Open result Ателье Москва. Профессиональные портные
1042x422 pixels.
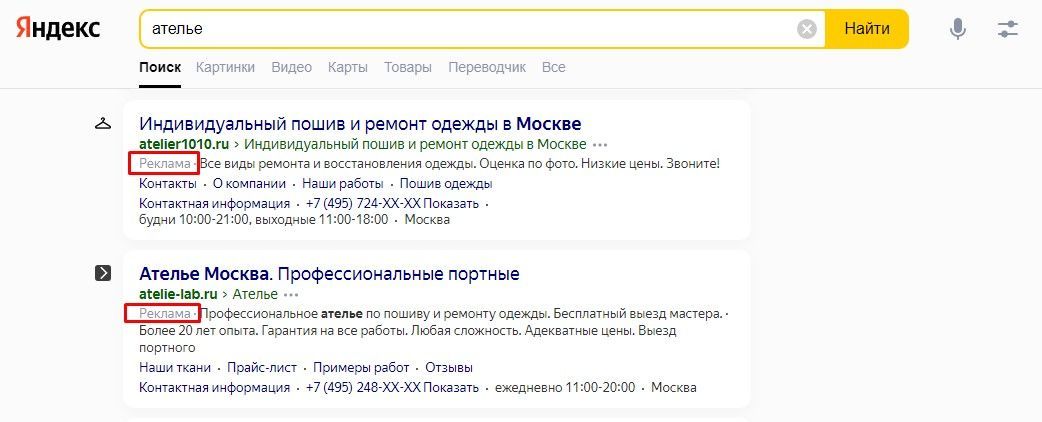pyautogui.click(x=330, y=273)
